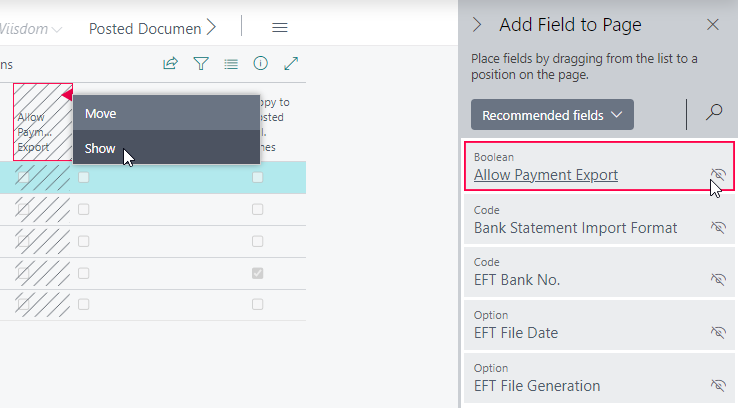The height and width of the screenshot is (408, 738).
Task: Open the hamburger menu icon
Action: (x=280, y=28)
